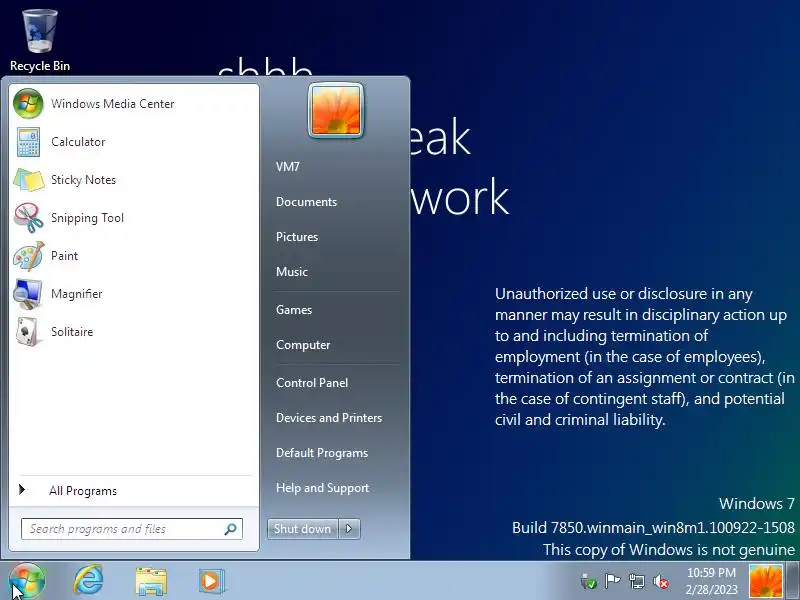Launch Windows Media Player from taskbar
Viewport: 800px width, 600px height.
point(210,581)
